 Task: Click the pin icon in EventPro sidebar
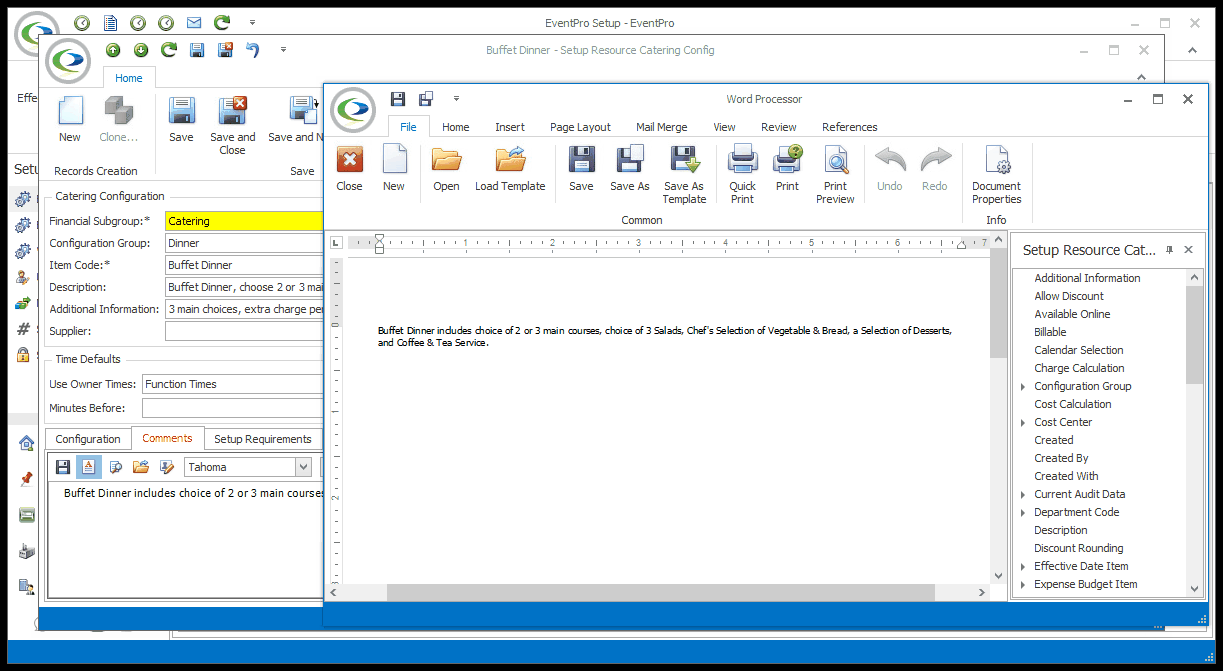(27, 479)
